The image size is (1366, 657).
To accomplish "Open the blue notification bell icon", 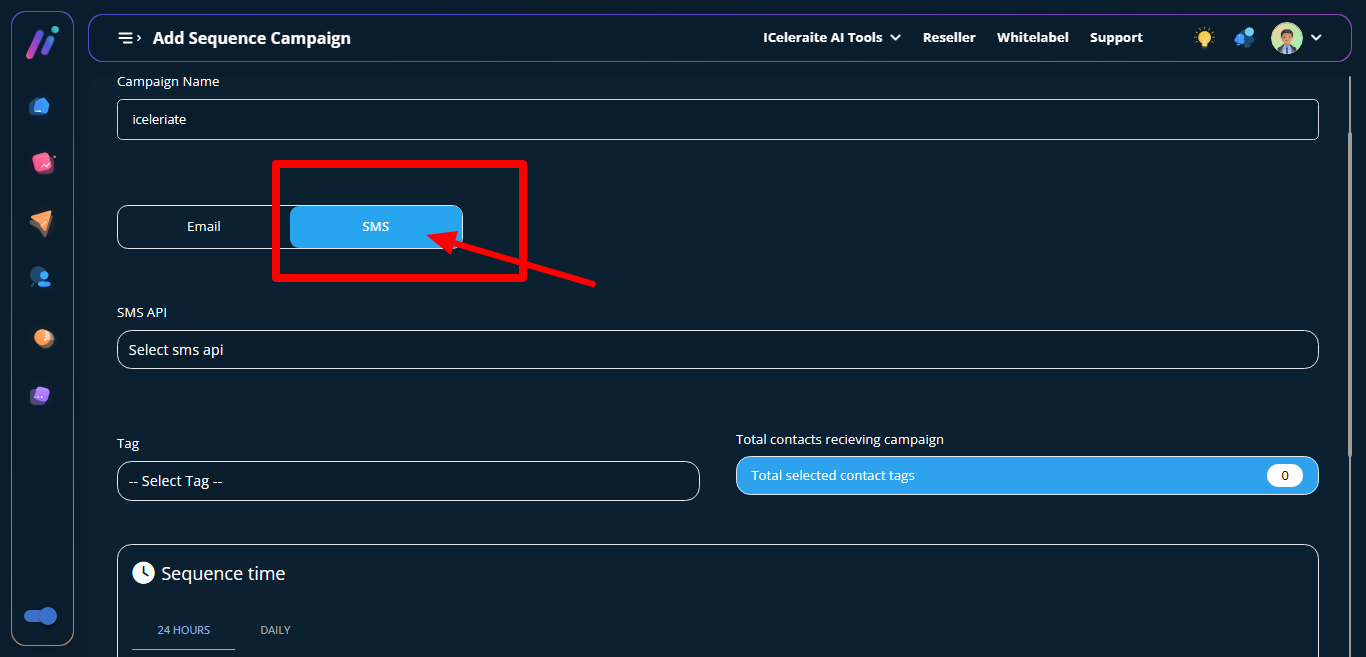I will pyautogui.click(x=1244, y=38).
